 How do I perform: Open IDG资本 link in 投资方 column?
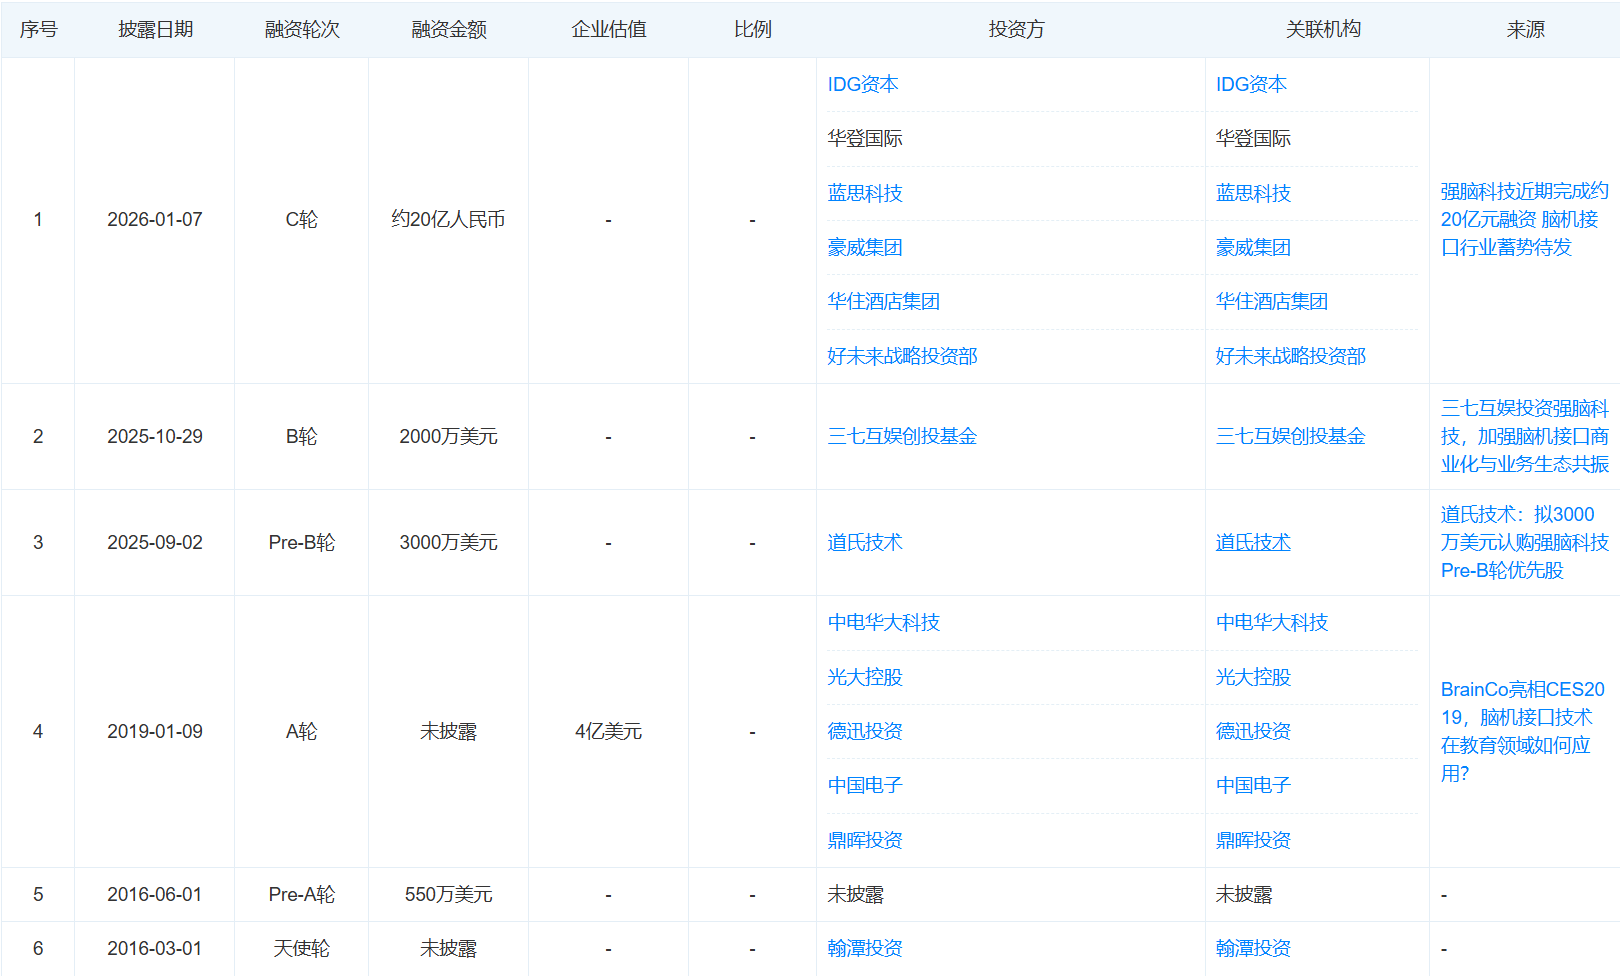862,85
